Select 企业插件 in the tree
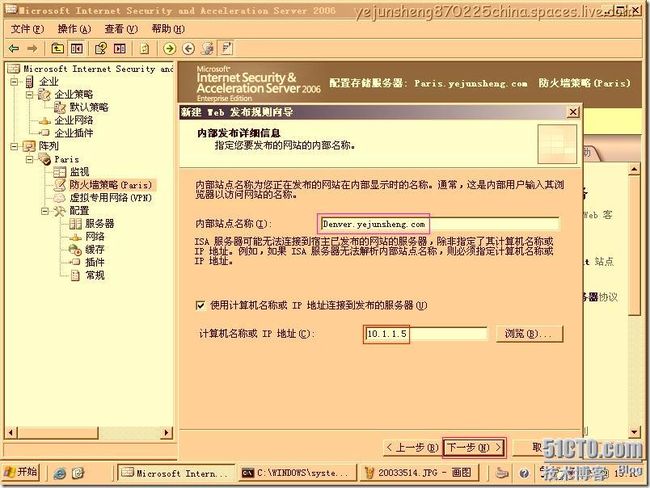The image size is (650, 488). 74,133
